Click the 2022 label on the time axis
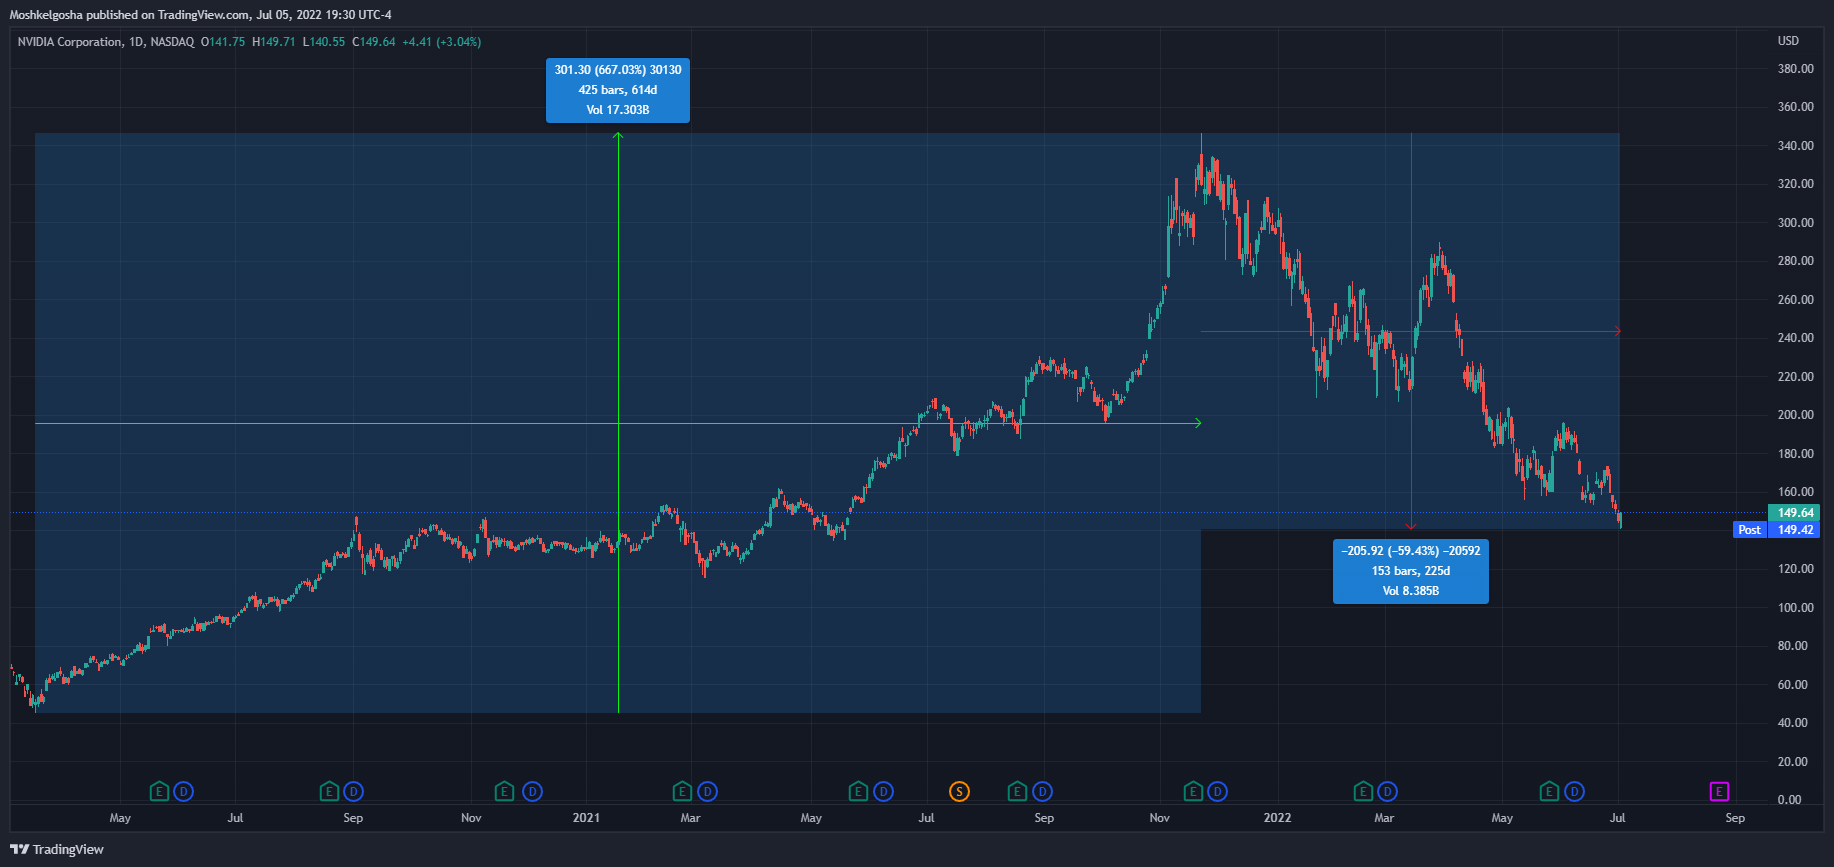Image resolution: width=1834 pixels, height=867 pixels. 1277,818
